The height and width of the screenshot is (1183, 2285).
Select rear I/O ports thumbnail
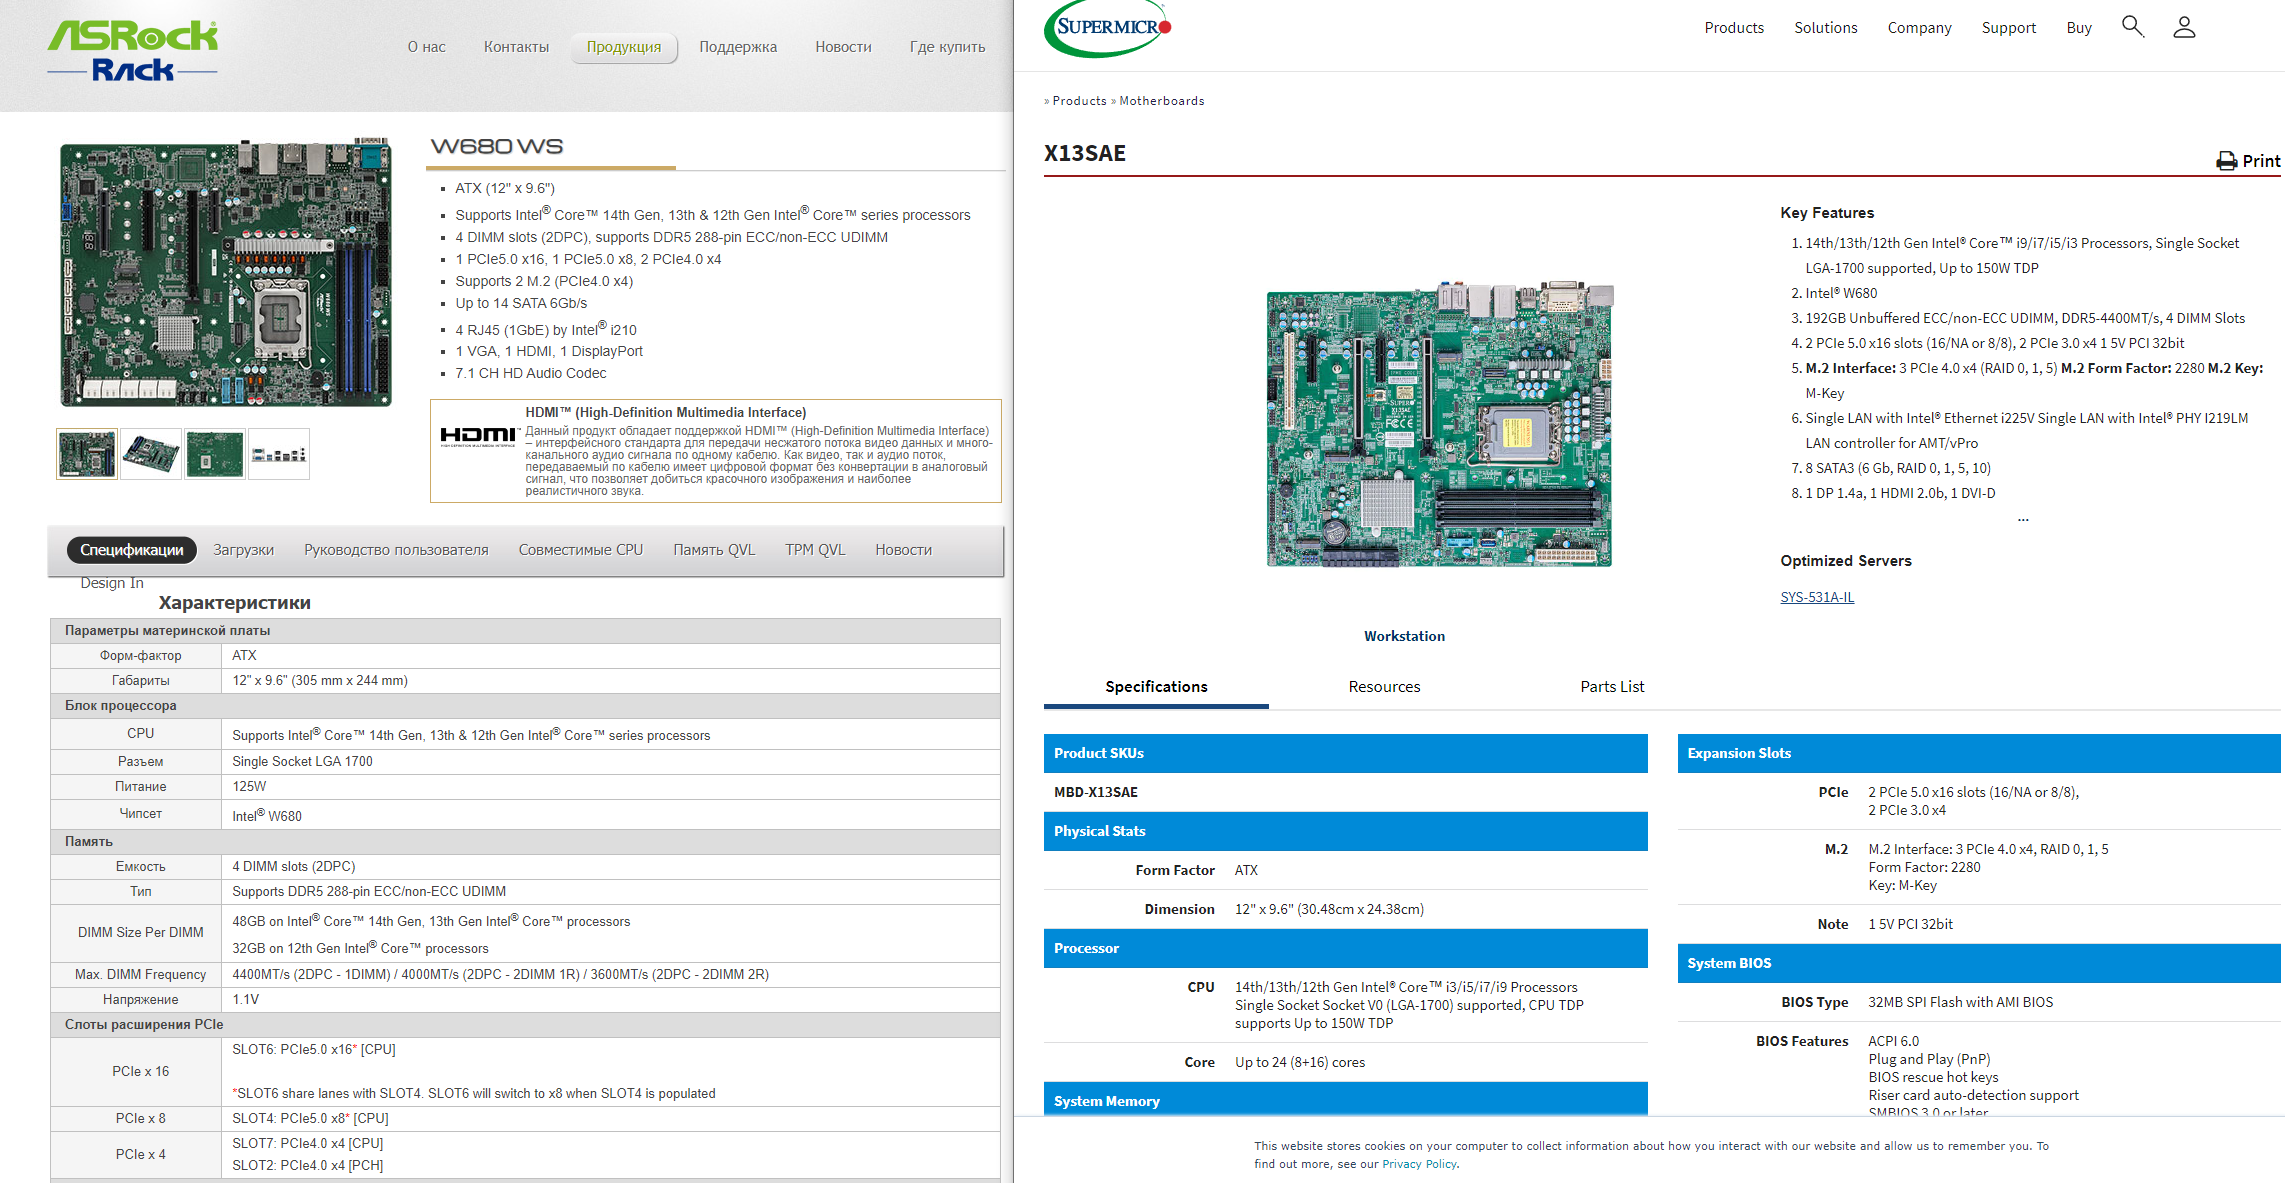coord(279,454)
